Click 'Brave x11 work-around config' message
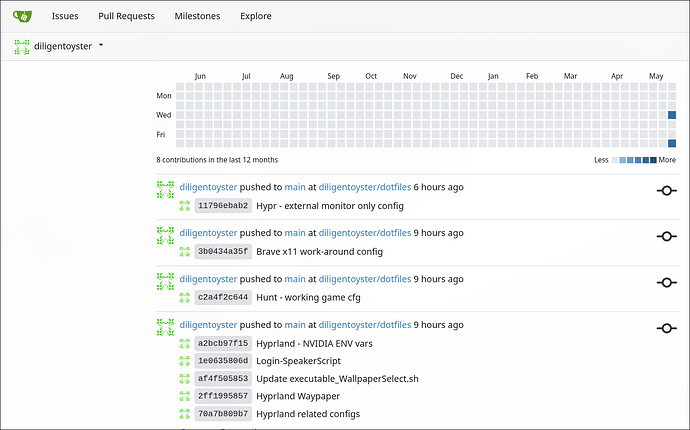690x430 pixels. click(x=319, y=252)
